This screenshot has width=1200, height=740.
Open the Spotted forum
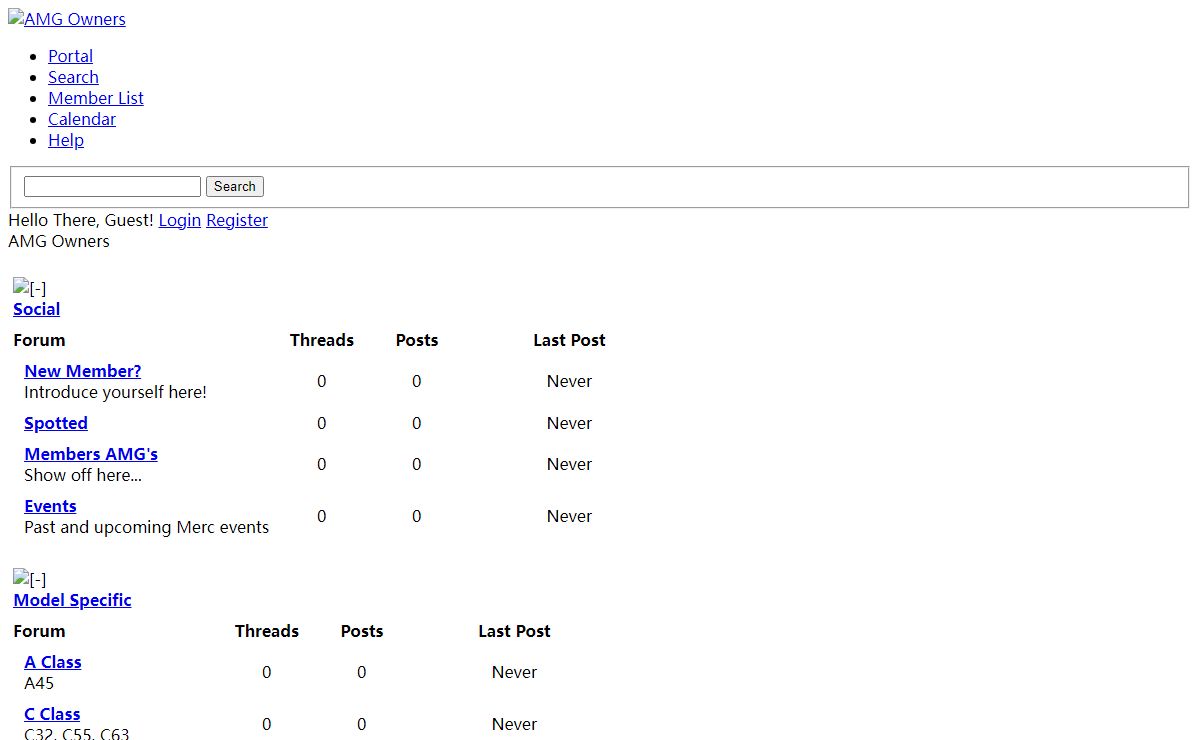pos(56,423)
